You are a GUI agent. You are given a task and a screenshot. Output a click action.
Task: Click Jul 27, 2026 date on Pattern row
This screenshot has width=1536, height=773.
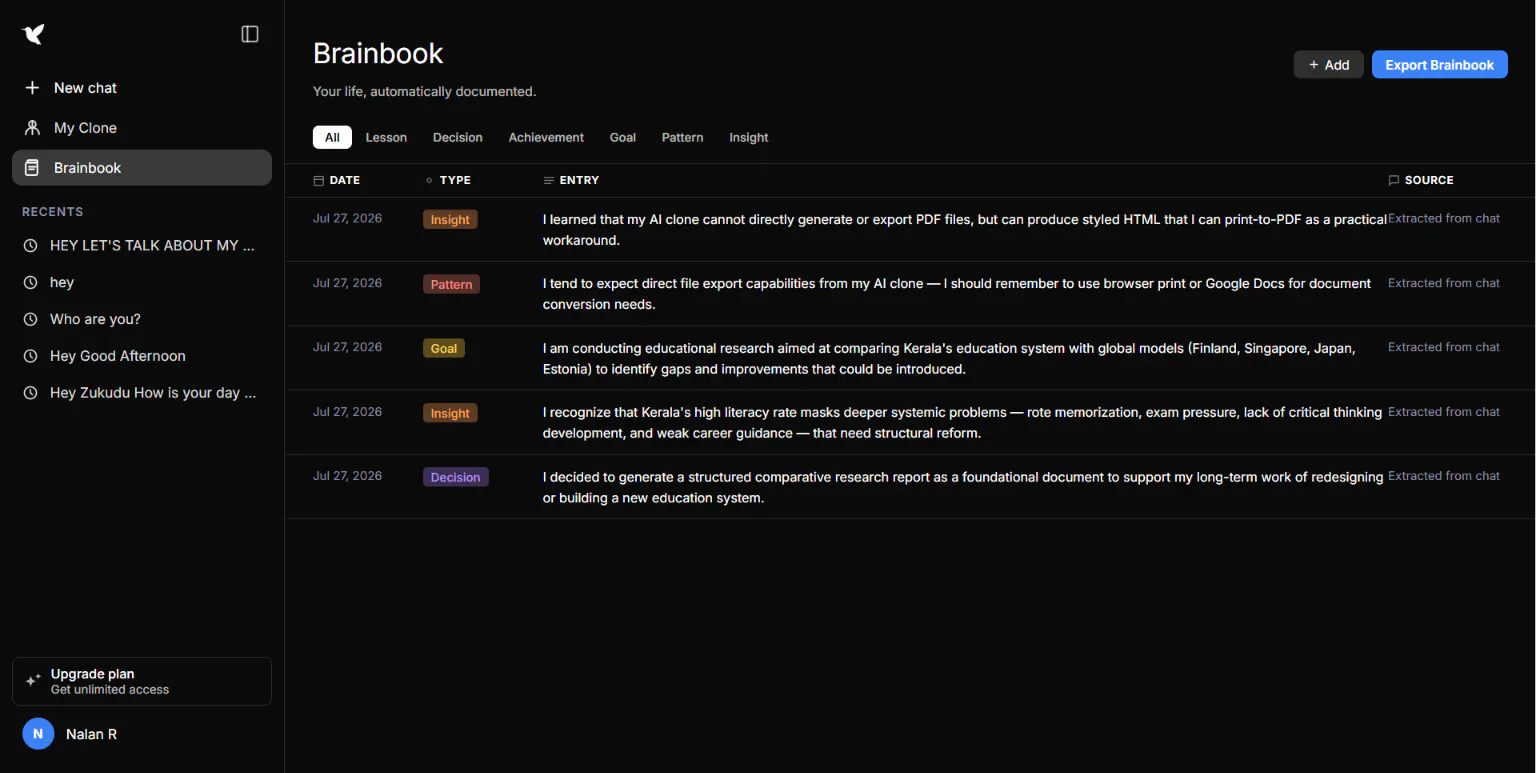point(347,283)
